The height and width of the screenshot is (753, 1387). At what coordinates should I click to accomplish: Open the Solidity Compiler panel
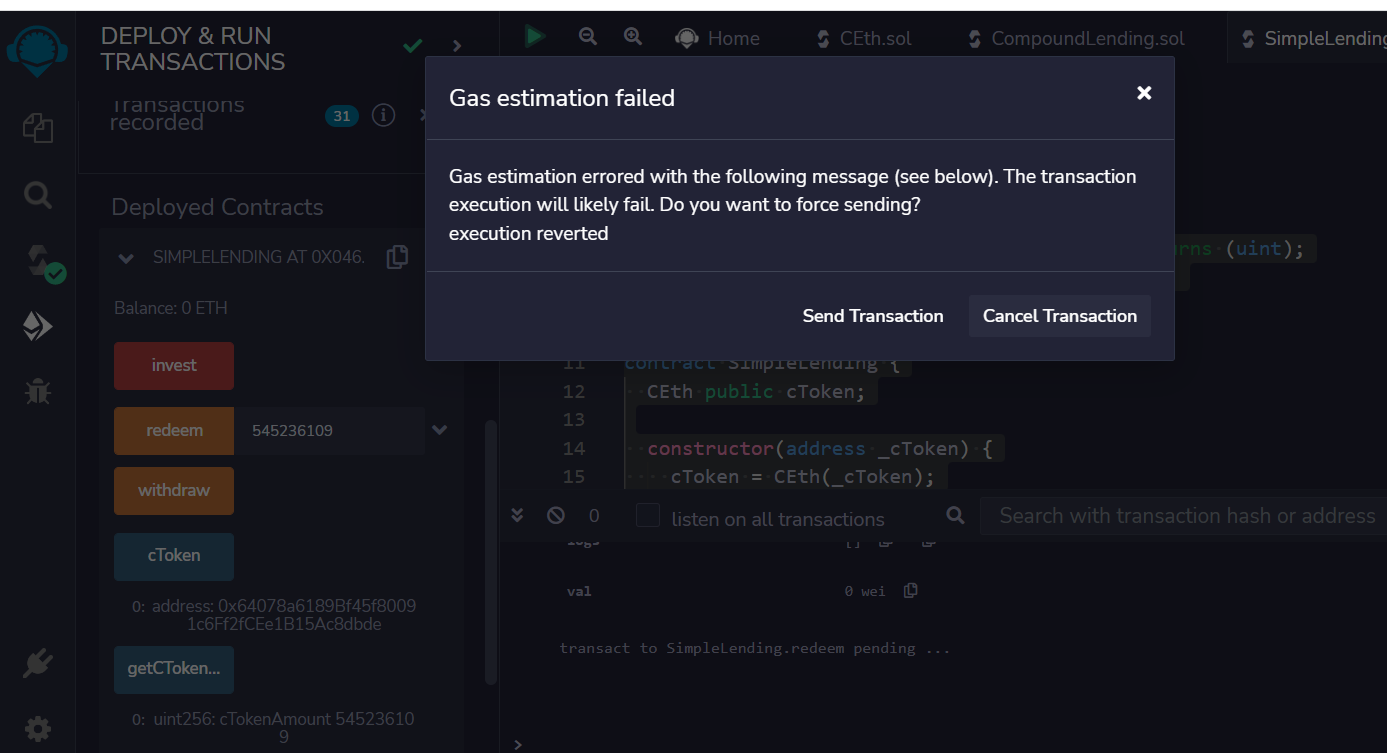(37, 260)
